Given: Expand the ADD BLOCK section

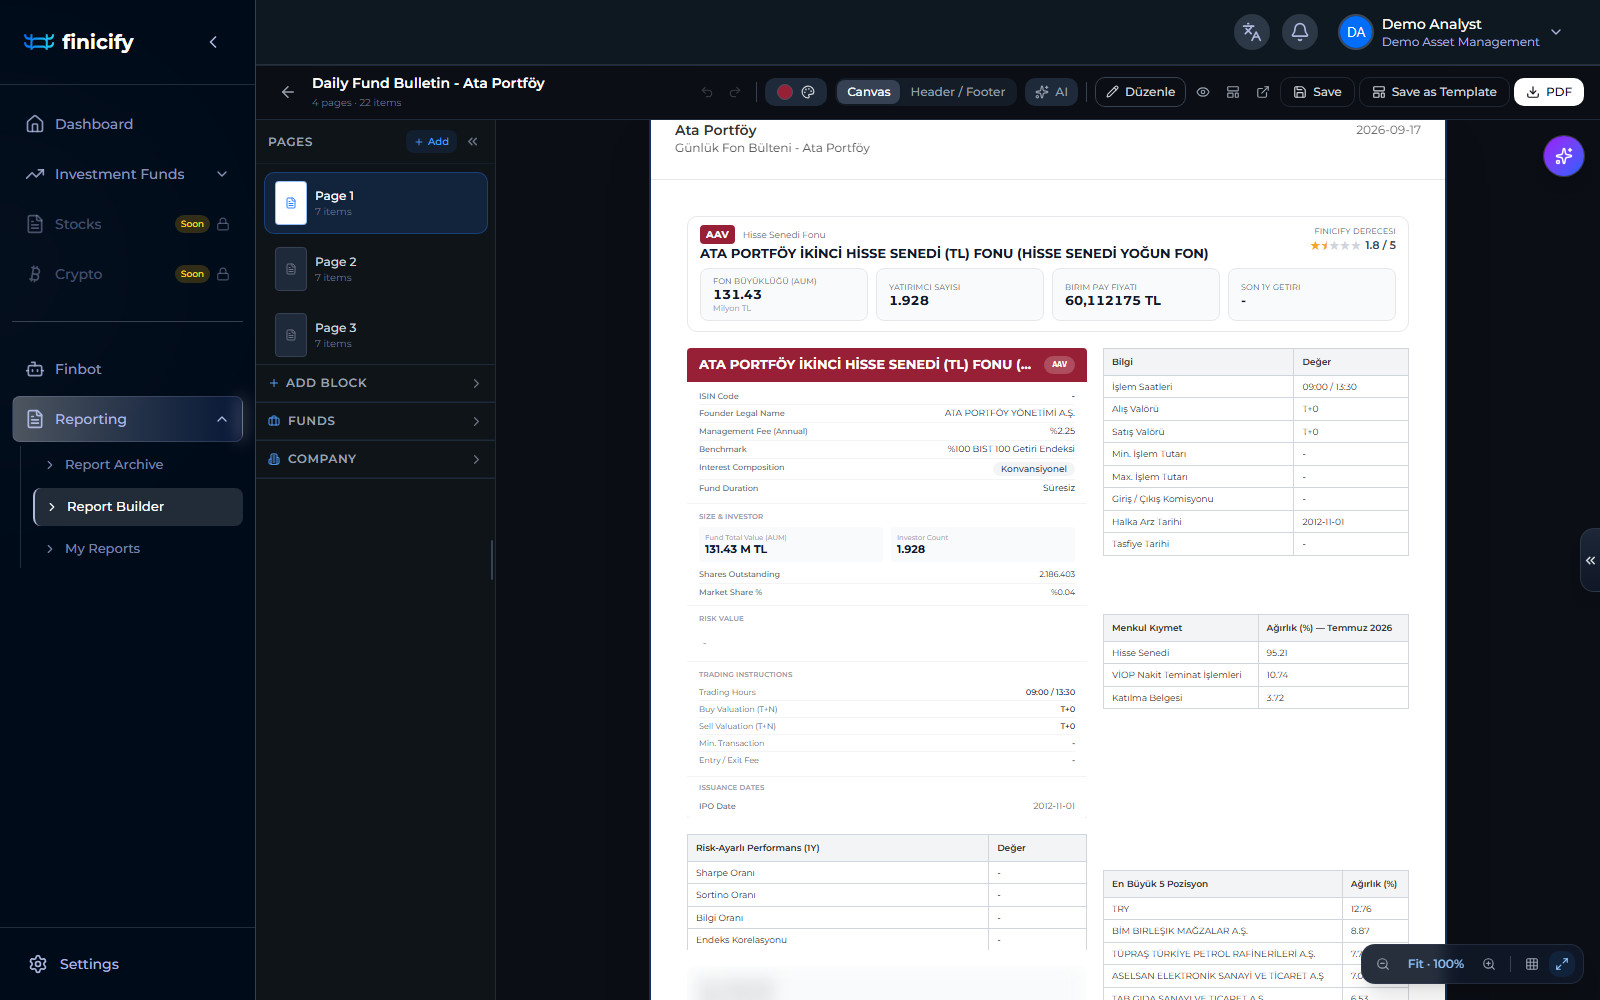Looking at the screenshot, I should pyautogui.click(x=375, y=383).
